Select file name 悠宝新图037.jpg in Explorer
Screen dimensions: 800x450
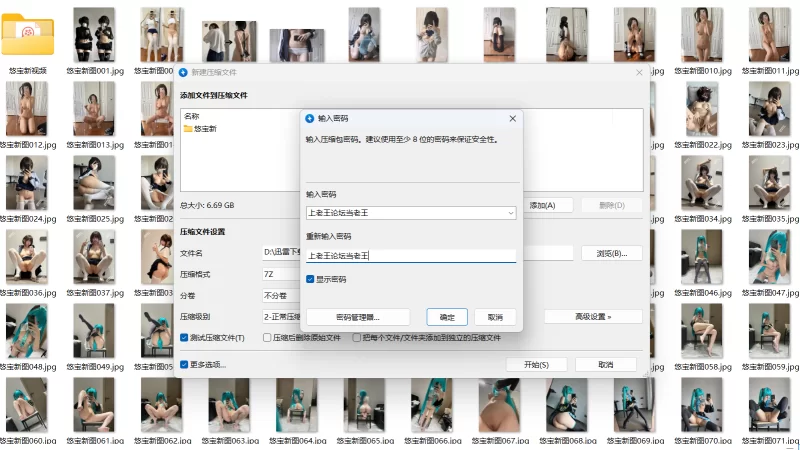[x=95, y=293]
